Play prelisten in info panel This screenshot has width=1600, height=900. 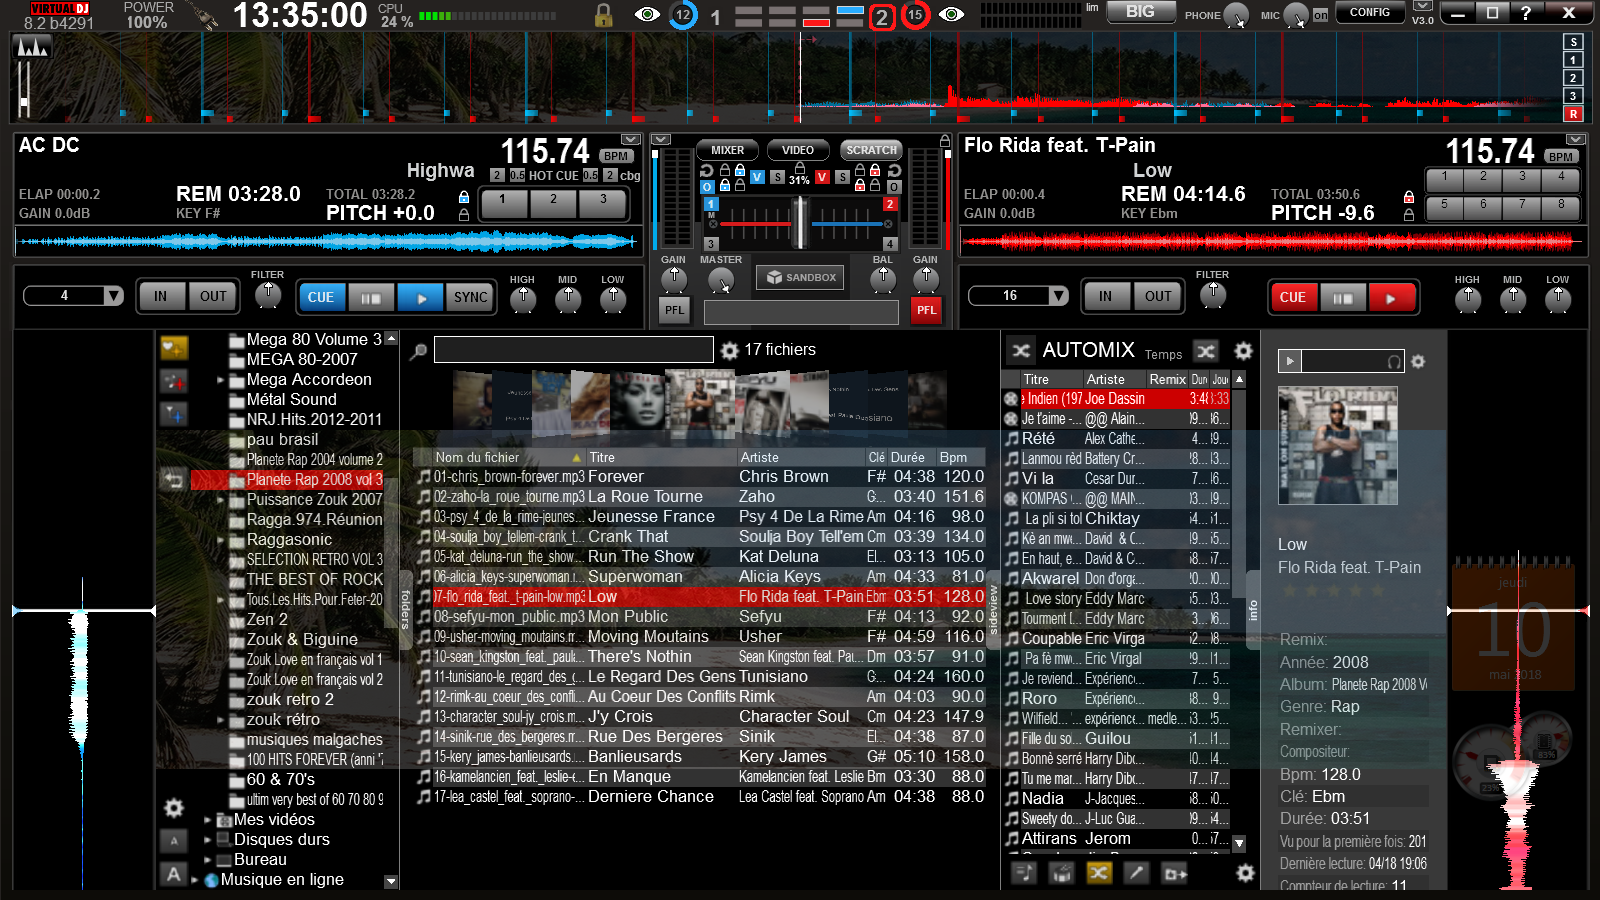point(1290,361)
